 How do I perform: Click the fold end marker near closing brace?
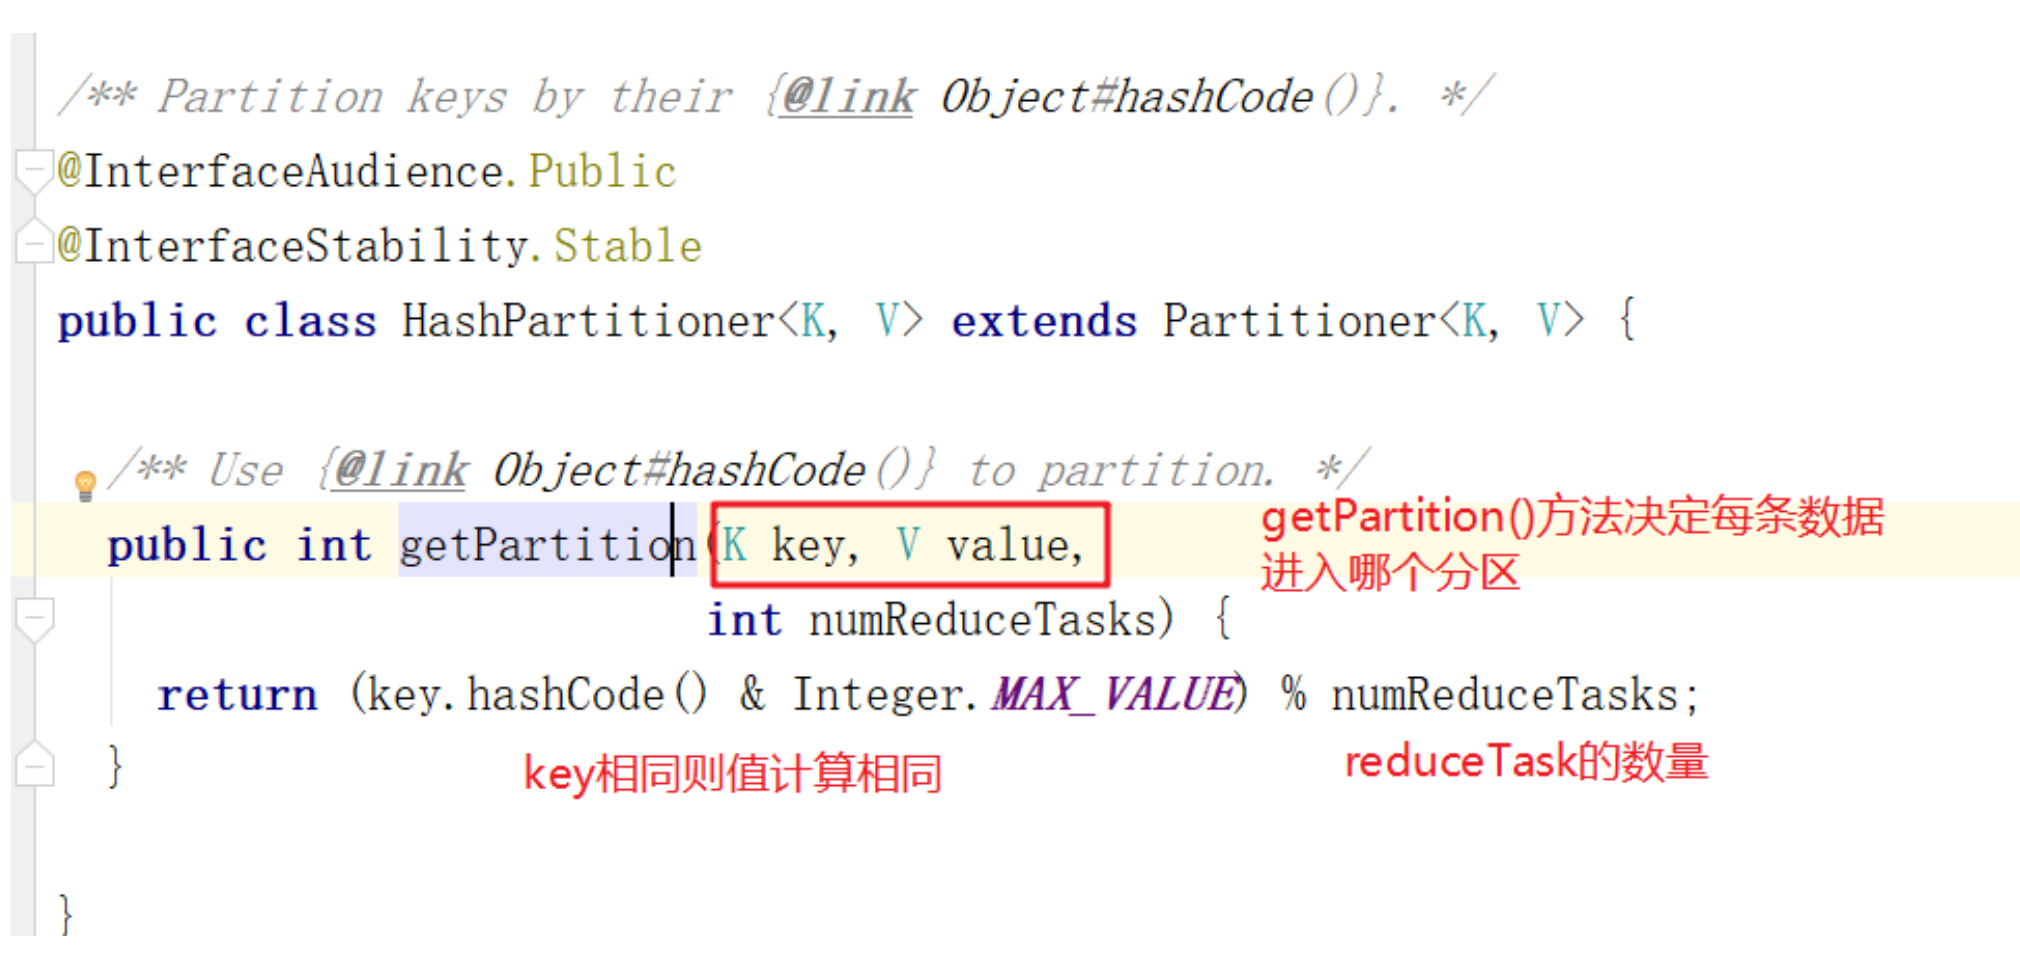[34, 765]
